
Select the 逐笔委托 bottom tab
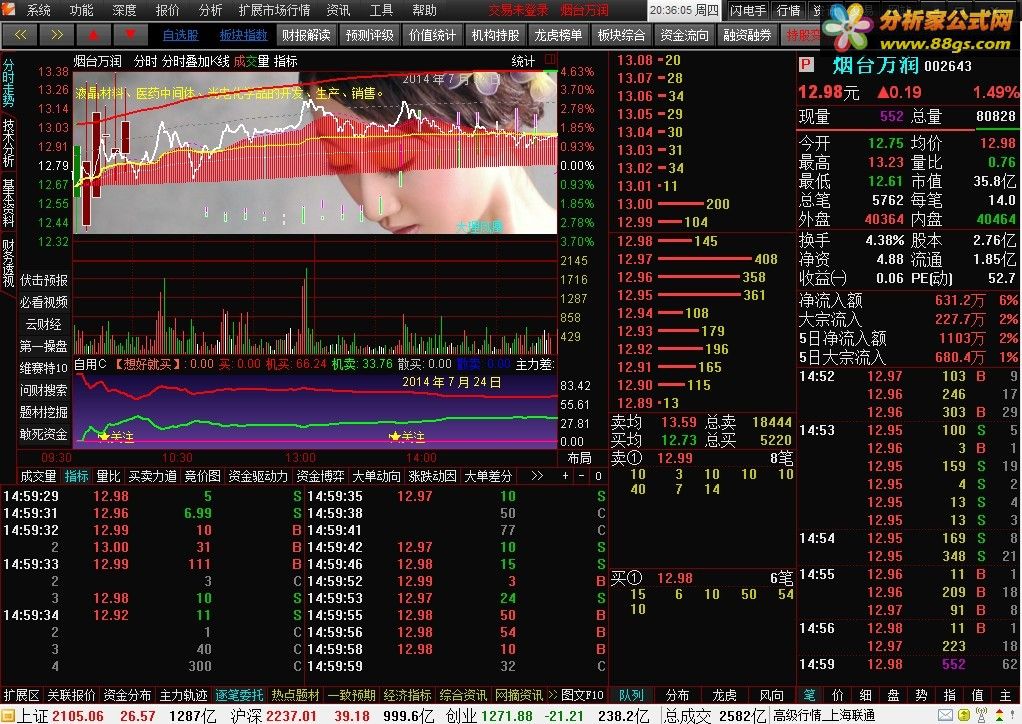click(239, 695)
